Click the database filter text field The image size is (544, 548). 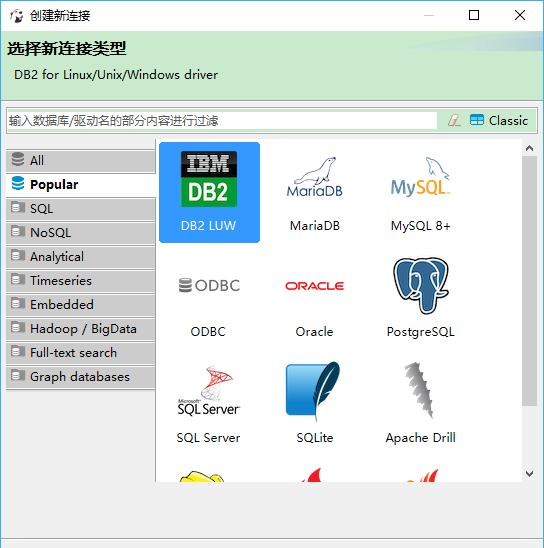[x=222, y=121]
